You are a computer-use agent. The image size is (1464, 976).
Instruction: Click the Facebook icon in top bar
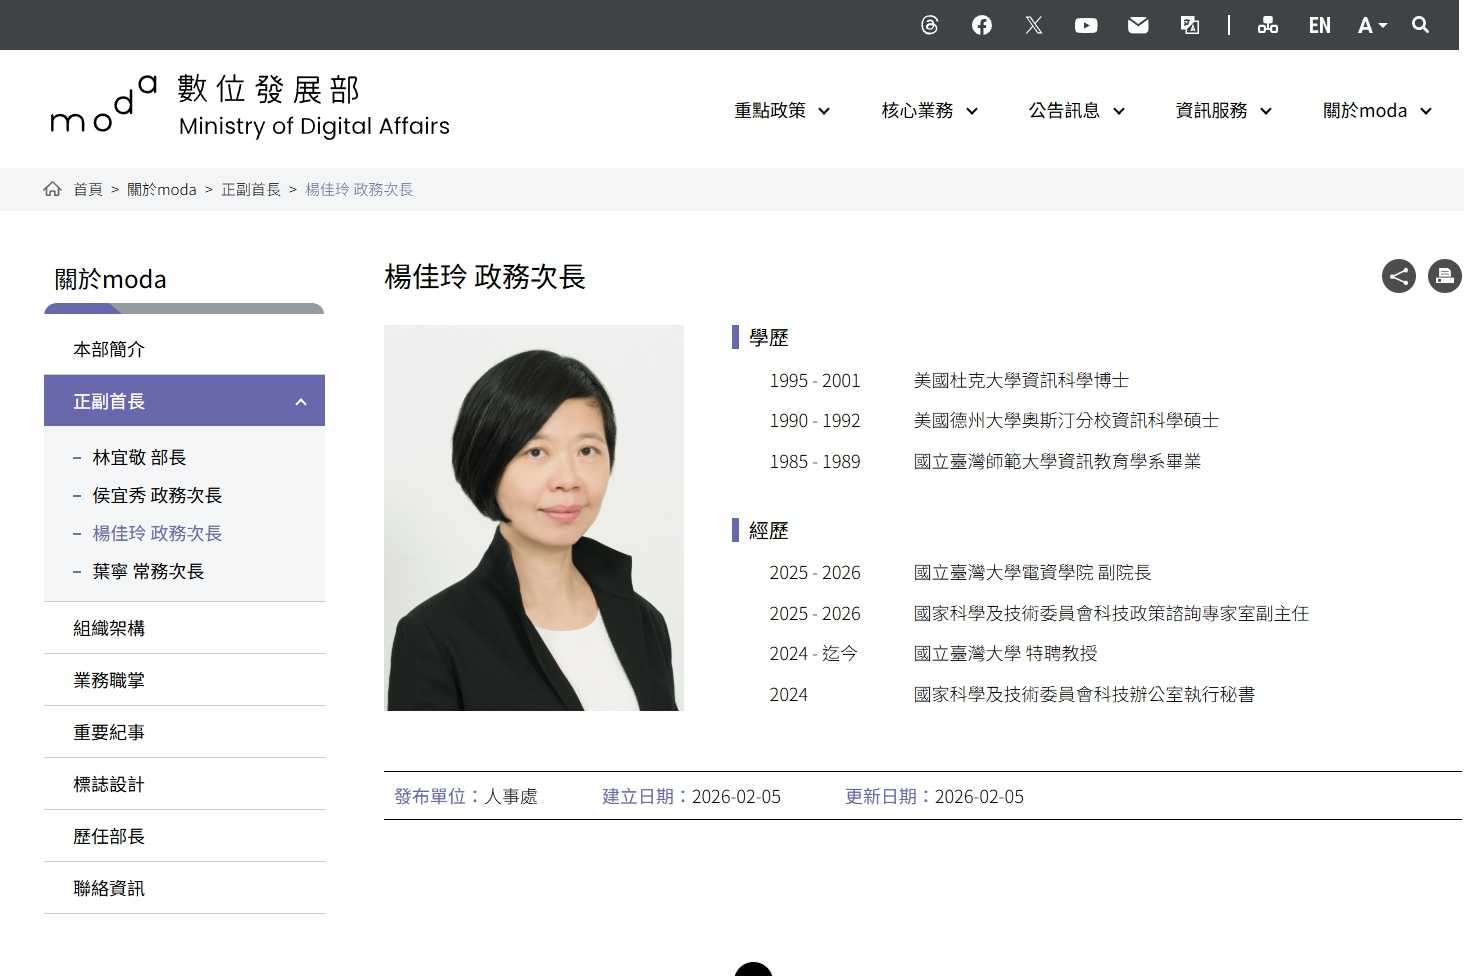coord(982,25)
